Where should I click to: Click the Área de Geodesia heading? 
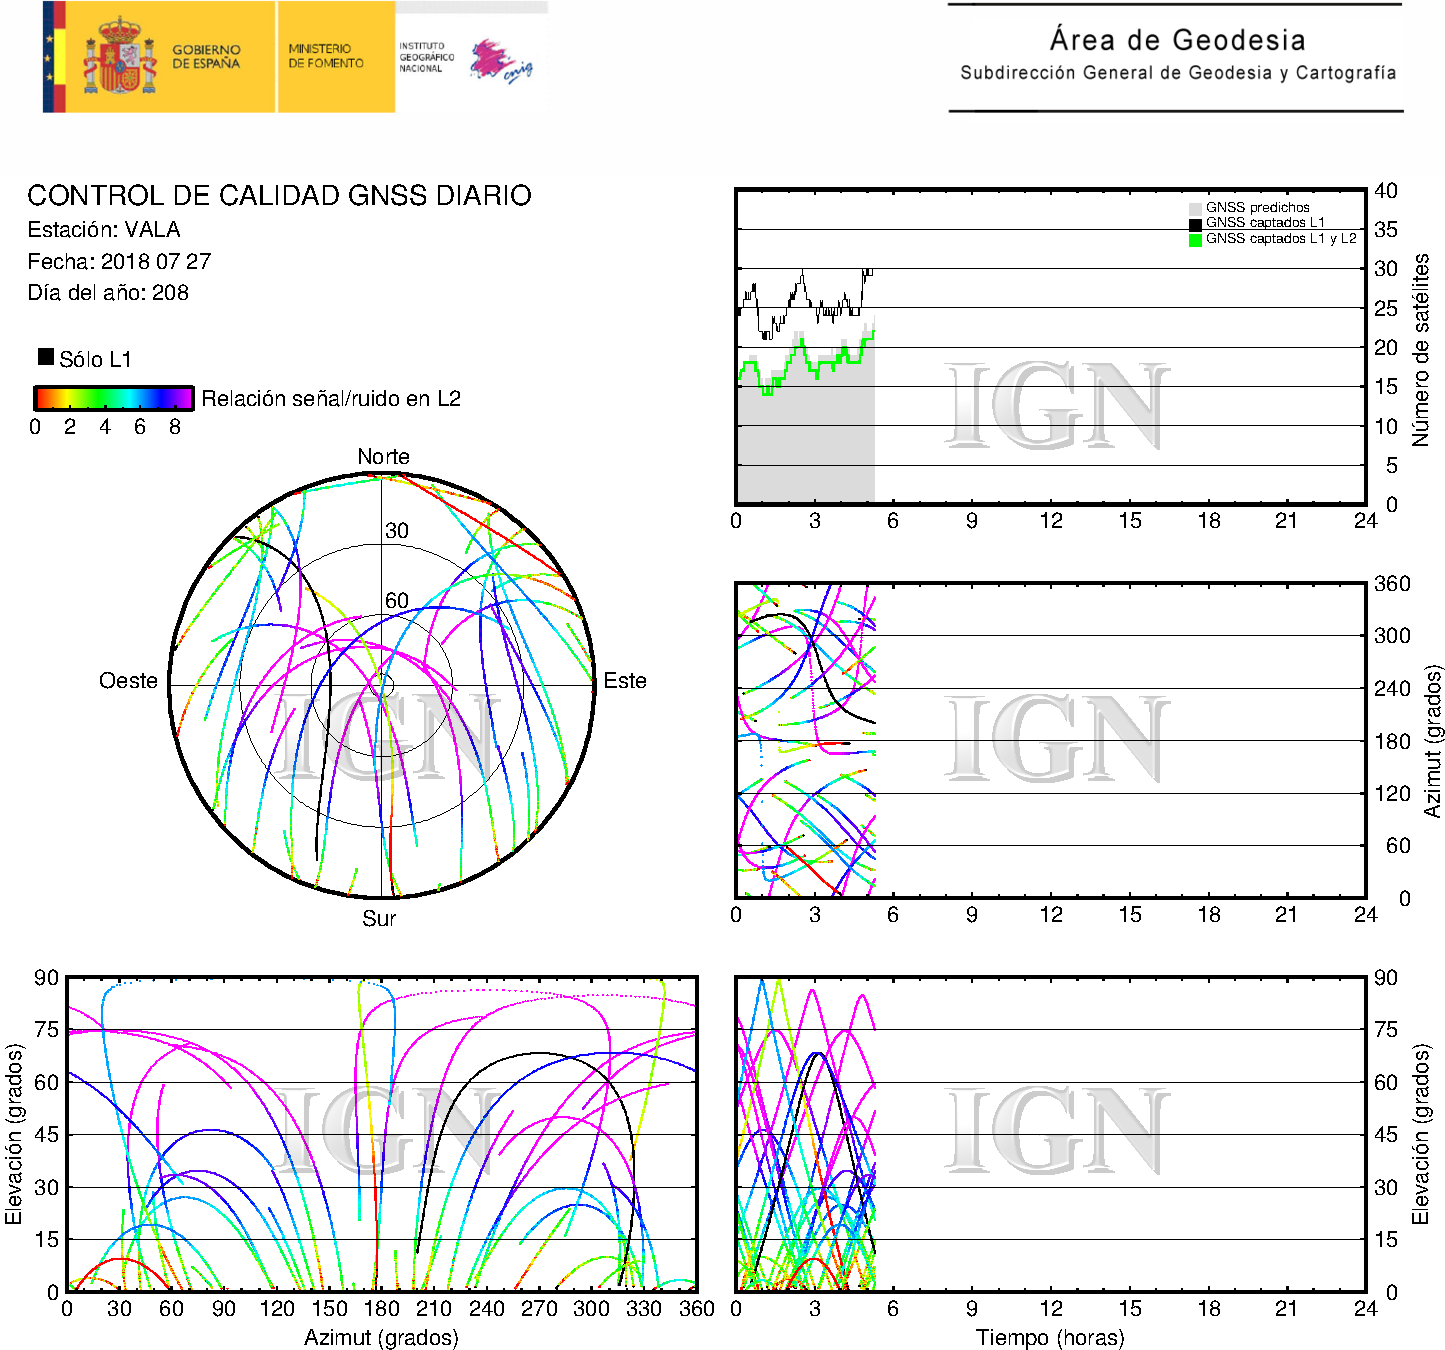(x=1177, y=40)
